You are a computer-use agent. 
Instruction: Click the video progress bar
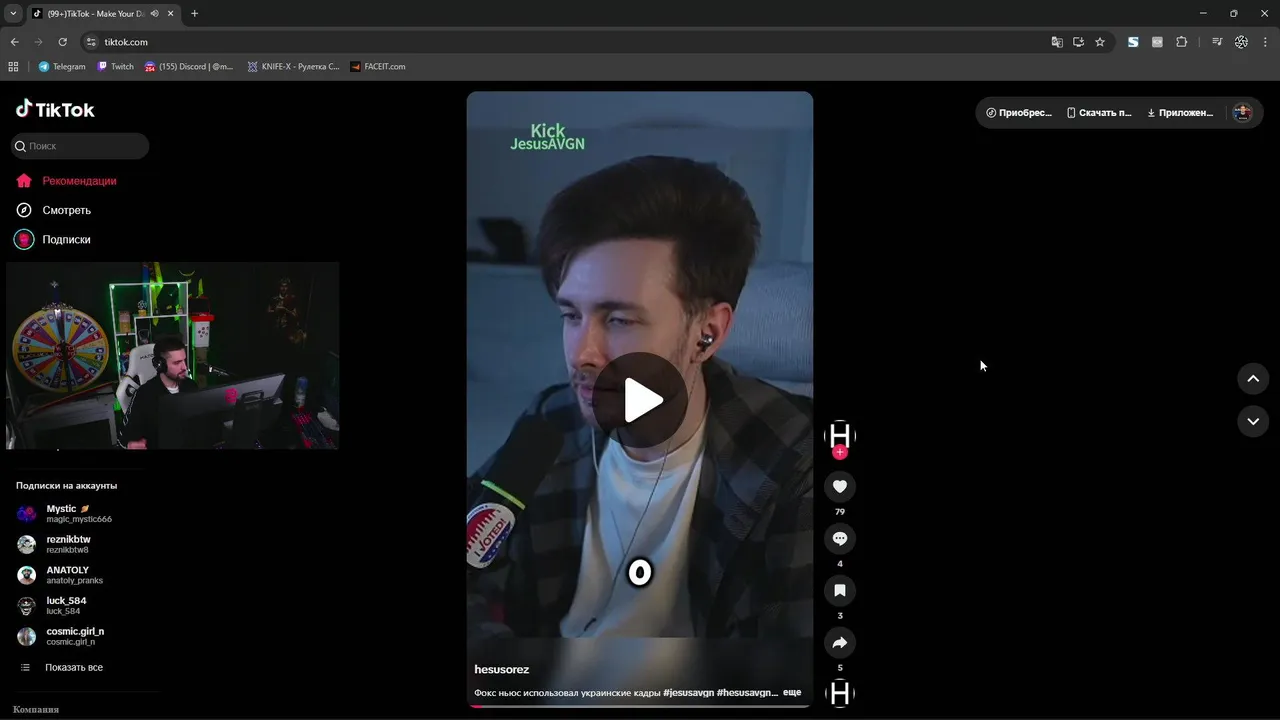coord(640,706)
